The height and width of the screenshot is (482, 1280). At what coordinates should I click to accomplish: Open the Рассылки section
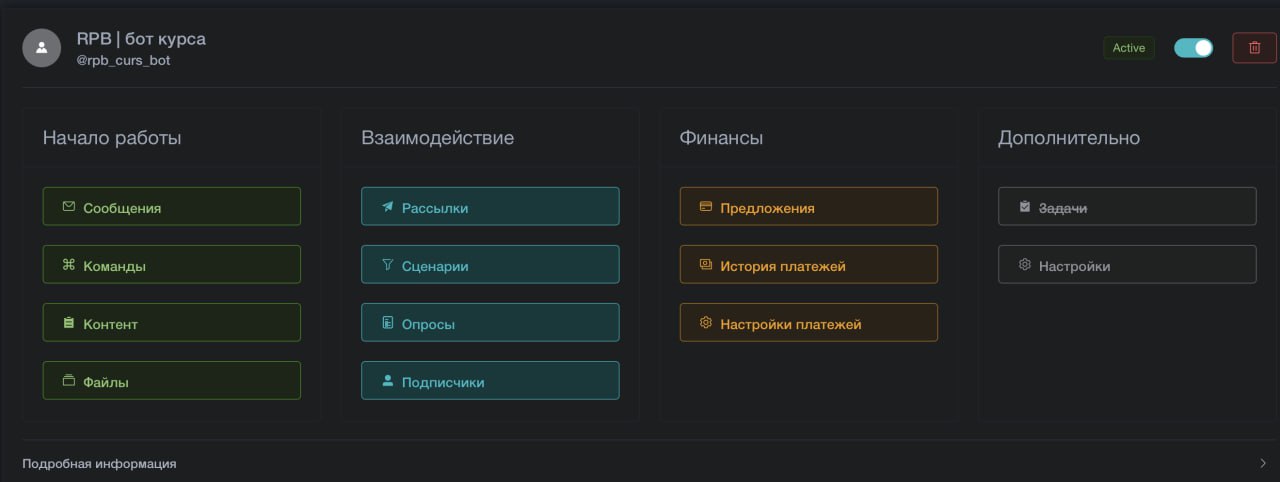(x=490, y=206)
